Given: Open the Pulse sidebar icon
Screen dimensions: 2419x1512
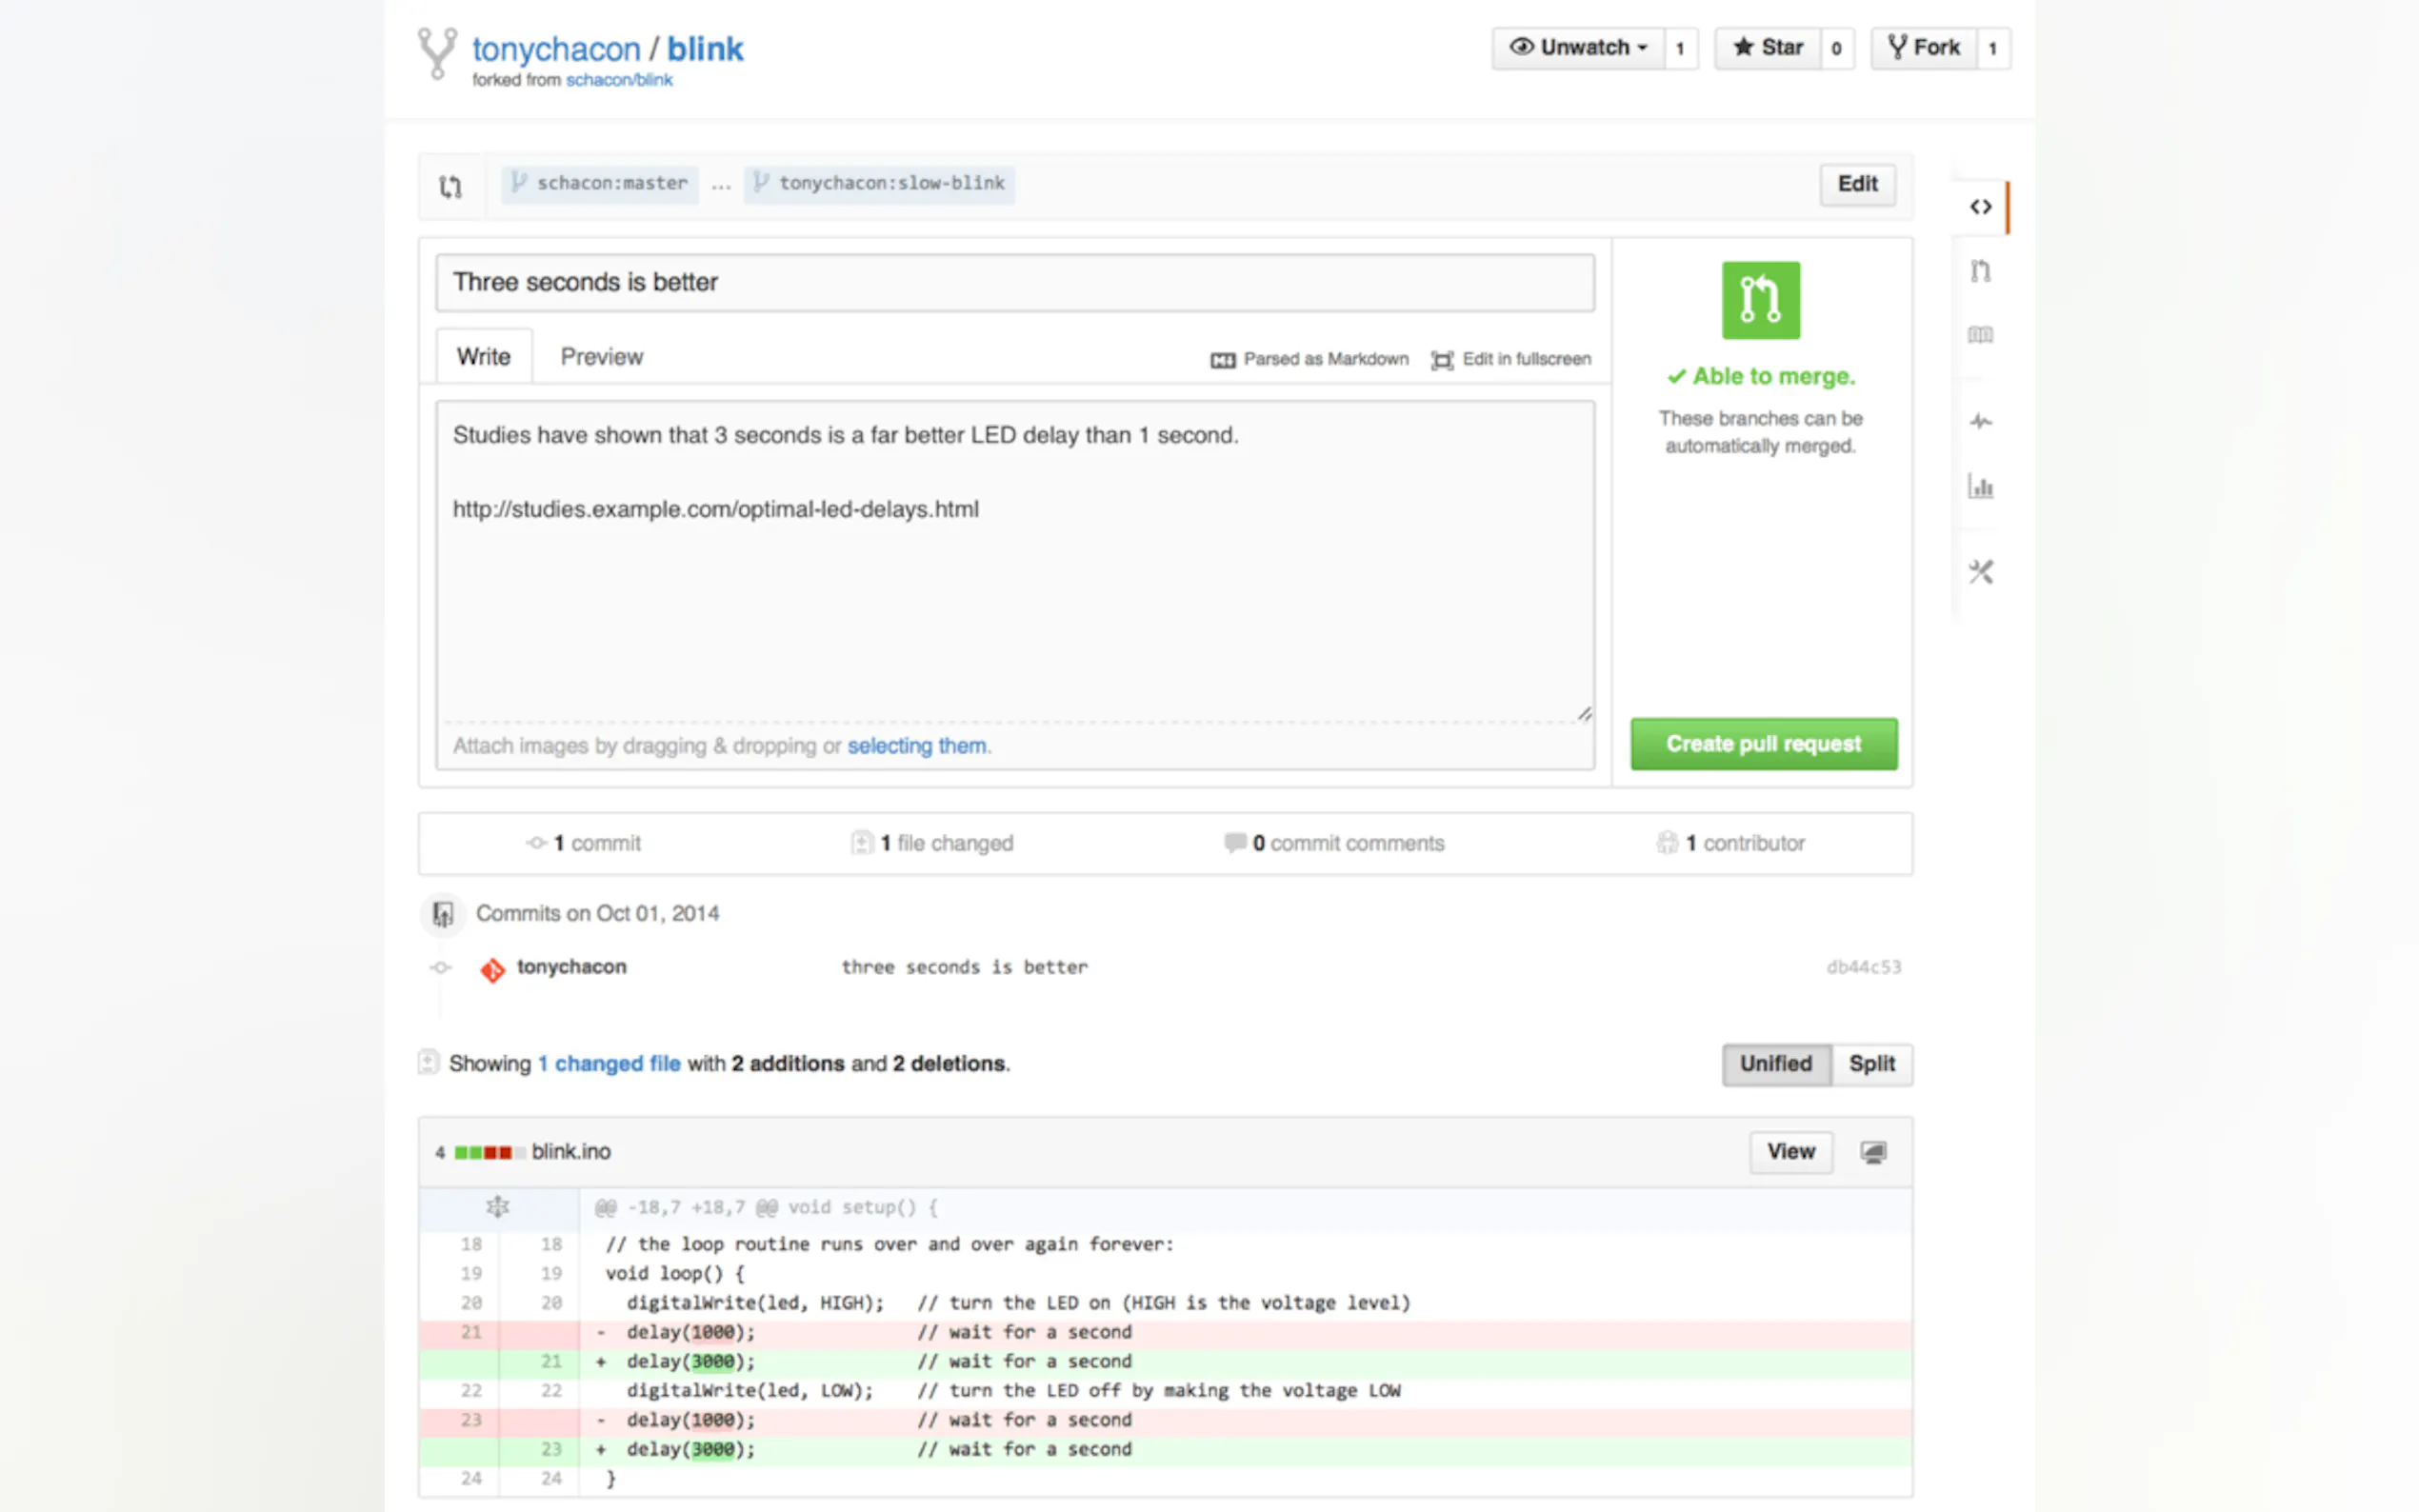Looking at the screenshot, I should click(x=1980, y=421).
